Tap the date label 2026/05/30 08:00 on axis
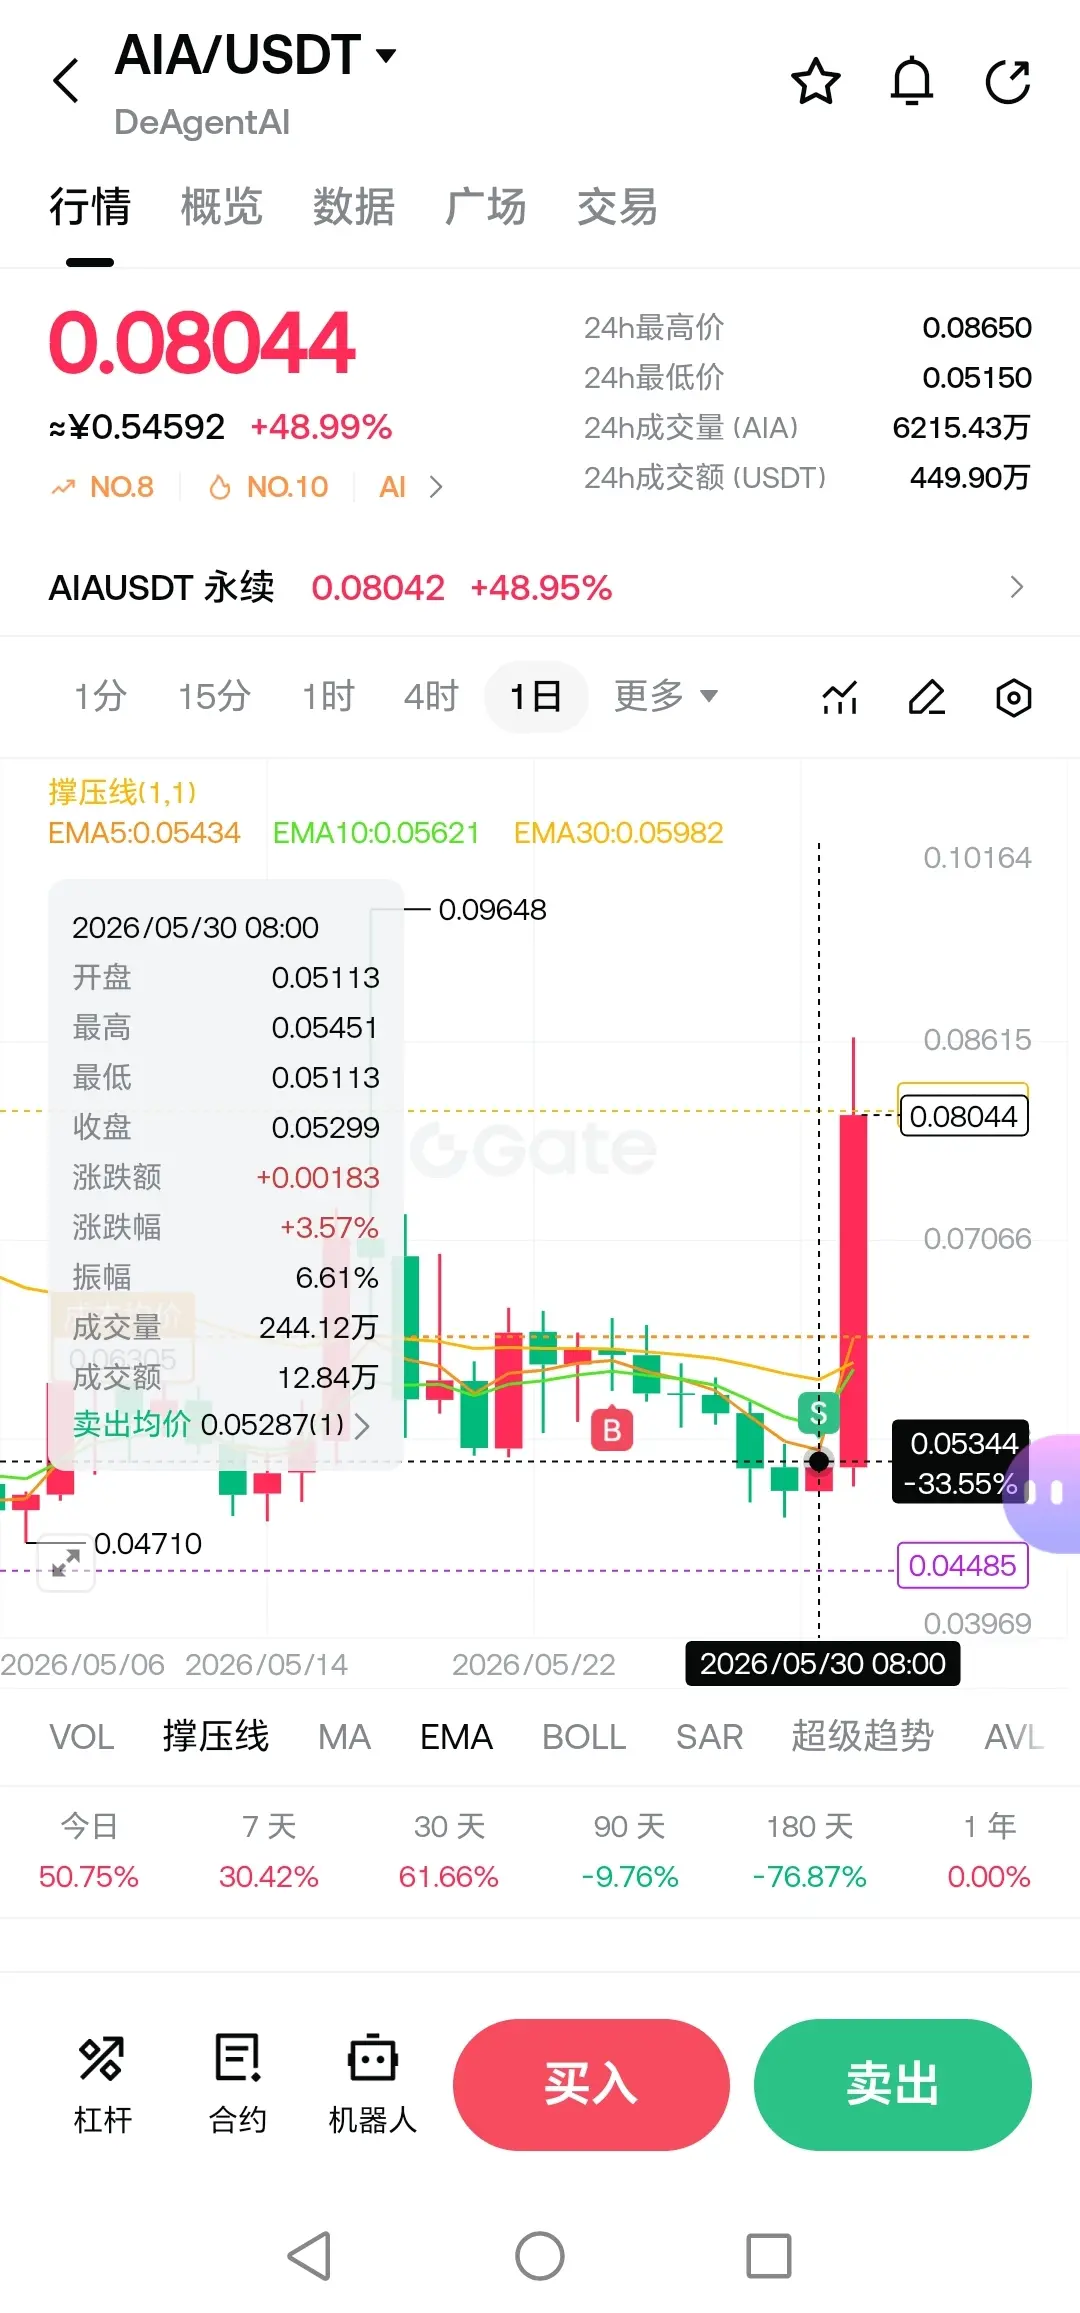The width and height of the screenshot is (1080, 2313). pos(823,1664)
